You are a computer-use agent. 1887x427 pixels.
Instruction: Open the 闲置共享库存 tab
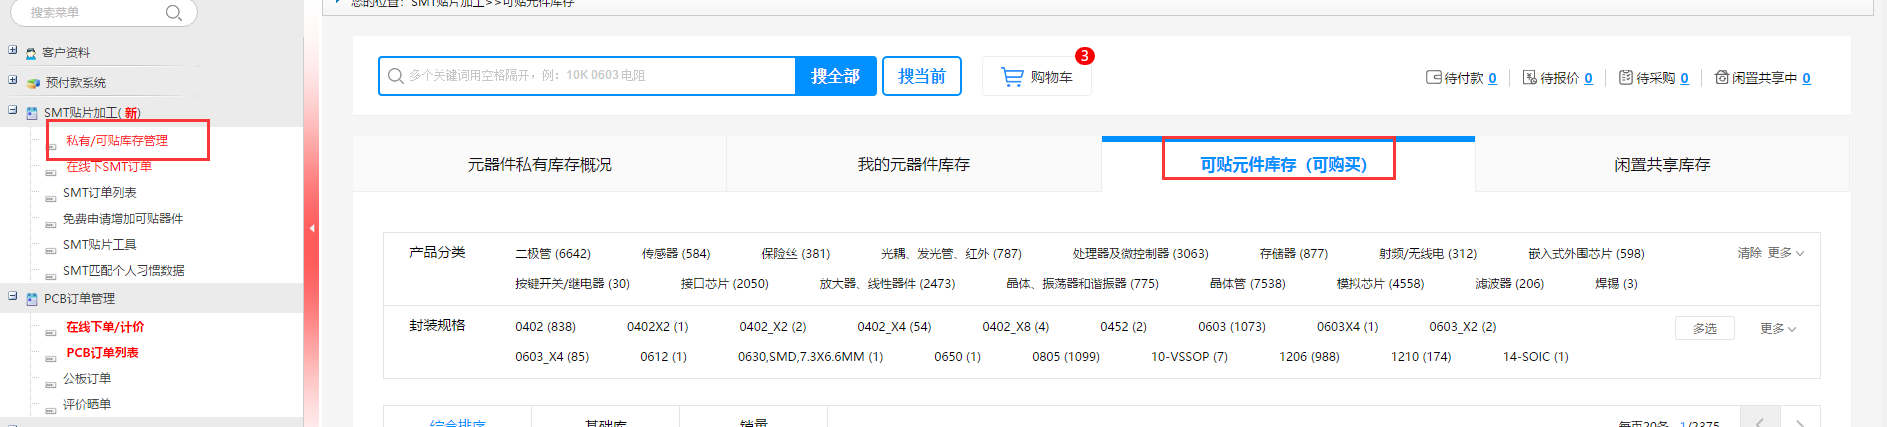(1661, 165)
